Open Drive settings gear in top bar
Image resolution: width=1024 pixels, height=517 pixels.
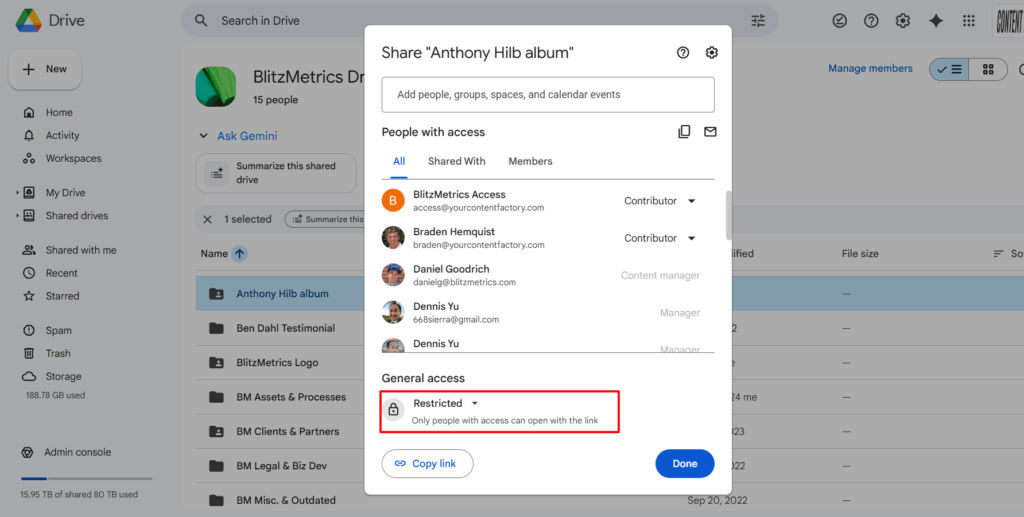[903, 21]
